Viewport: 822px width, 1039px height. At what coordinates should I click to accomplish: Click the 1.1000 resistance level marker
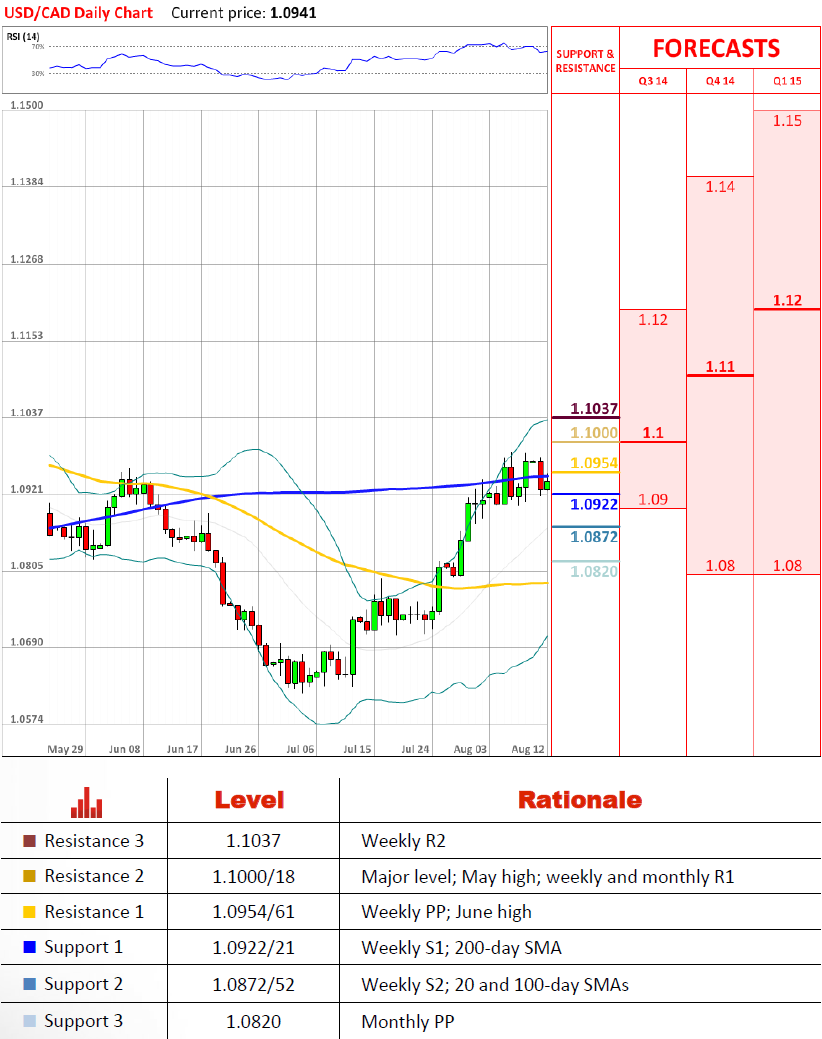(x=593, y=433)
